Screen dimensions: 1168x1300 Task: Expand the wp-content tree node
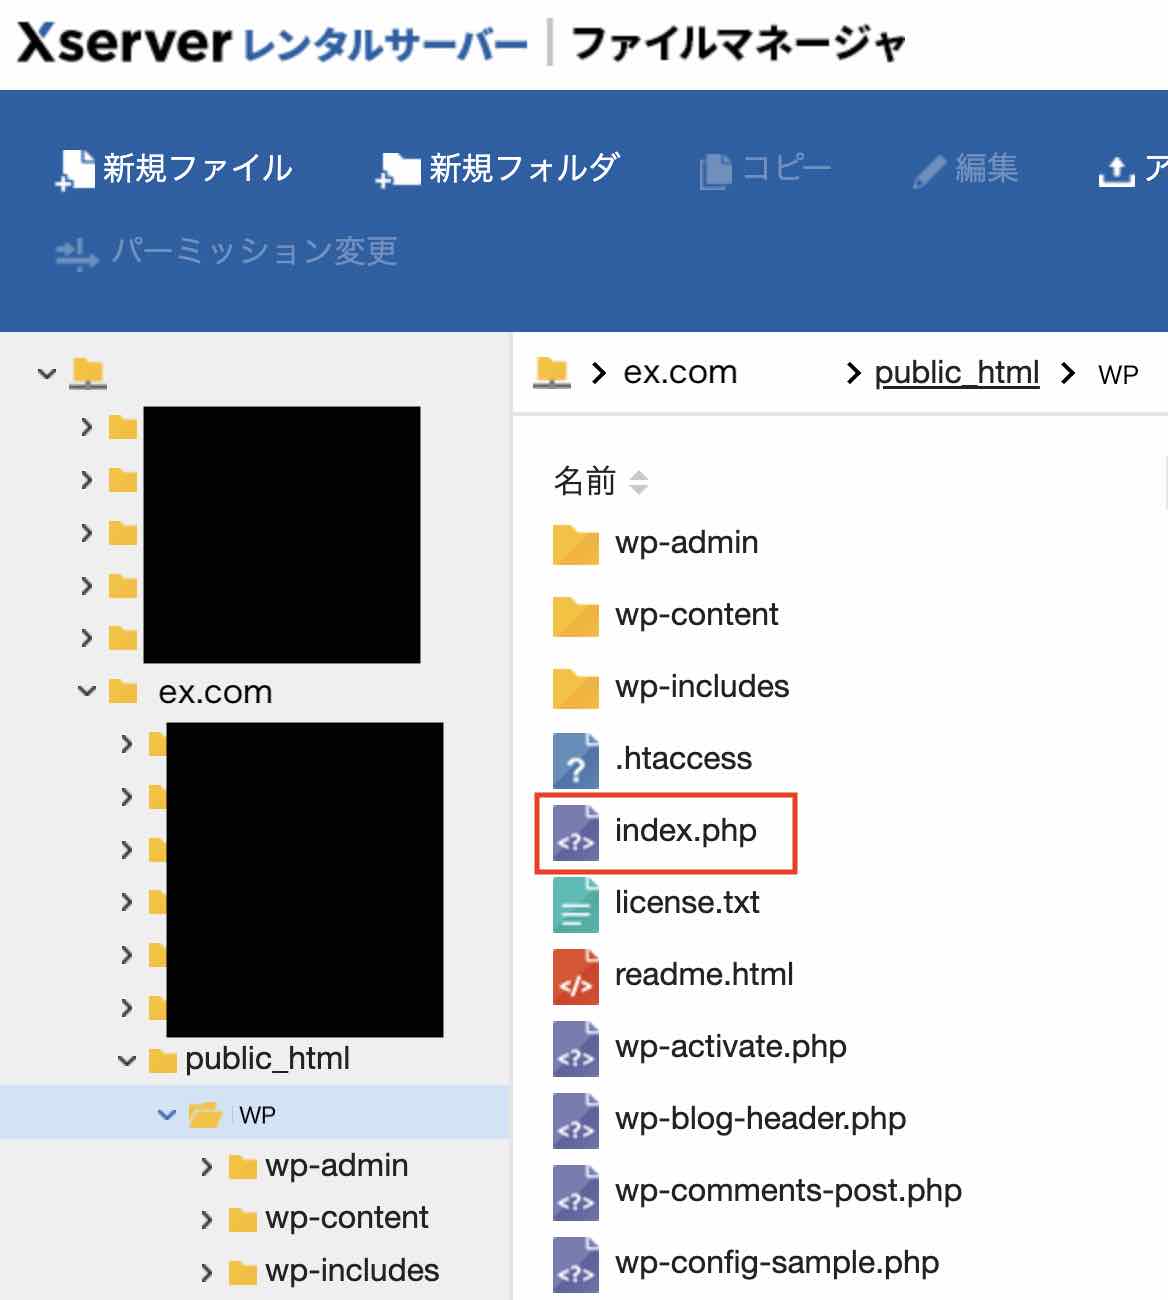click(x=207, y=1220)
